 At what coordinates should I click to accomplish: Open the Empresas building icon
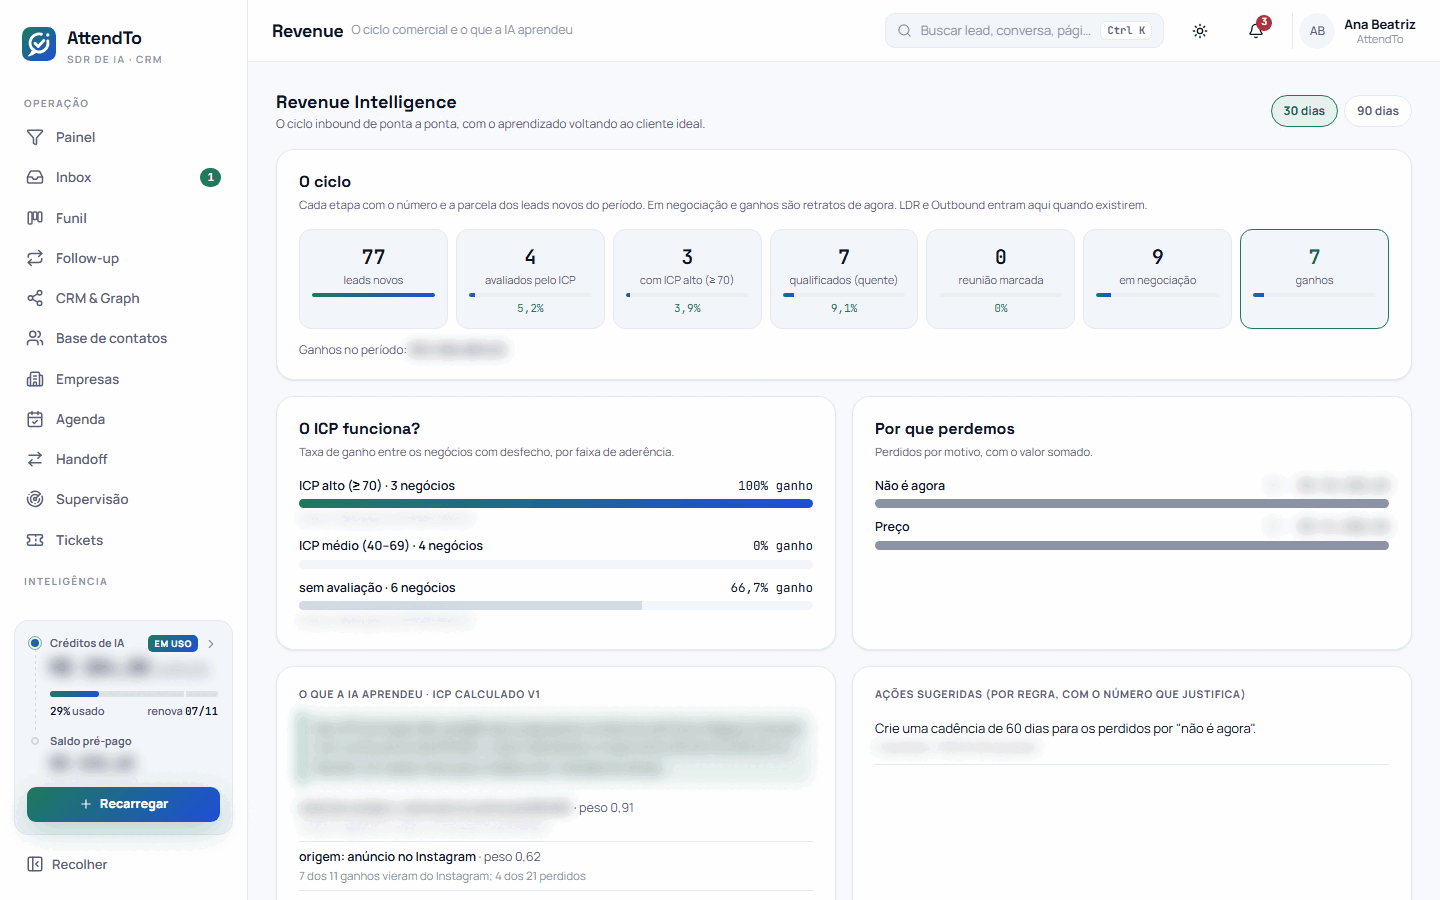click(x=35, y=379)
